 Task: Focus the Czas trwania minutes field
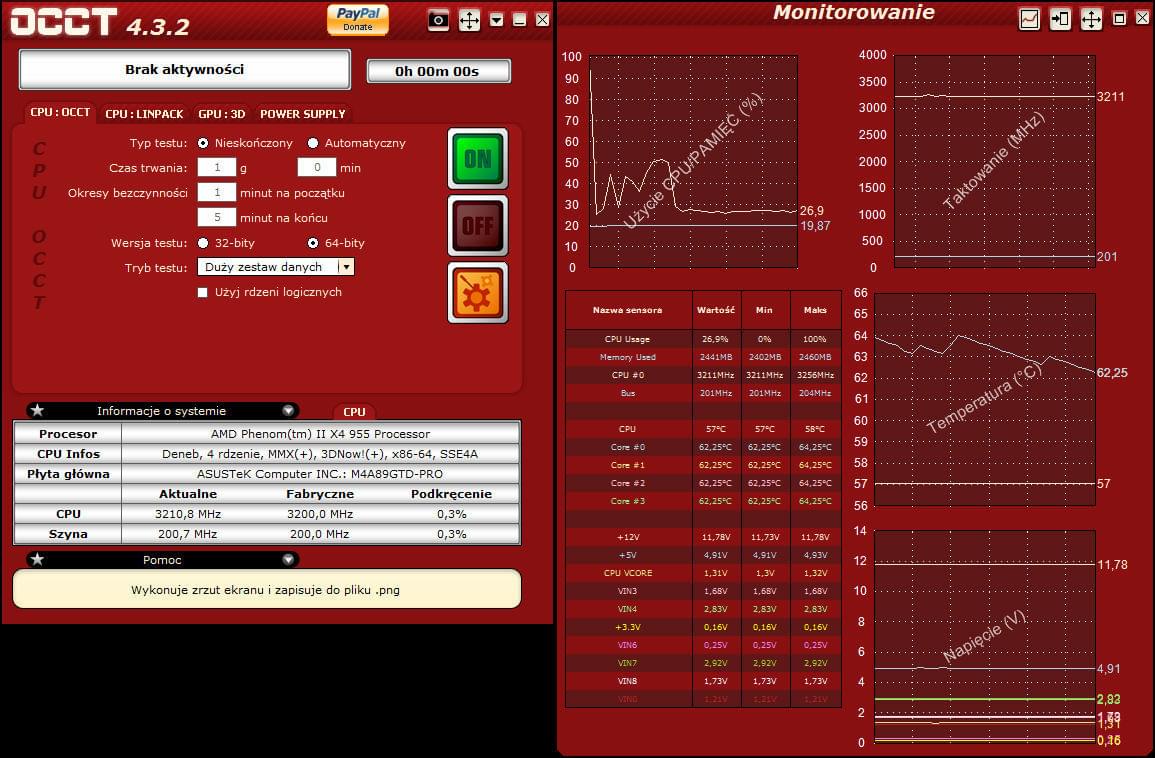point(317,167)
